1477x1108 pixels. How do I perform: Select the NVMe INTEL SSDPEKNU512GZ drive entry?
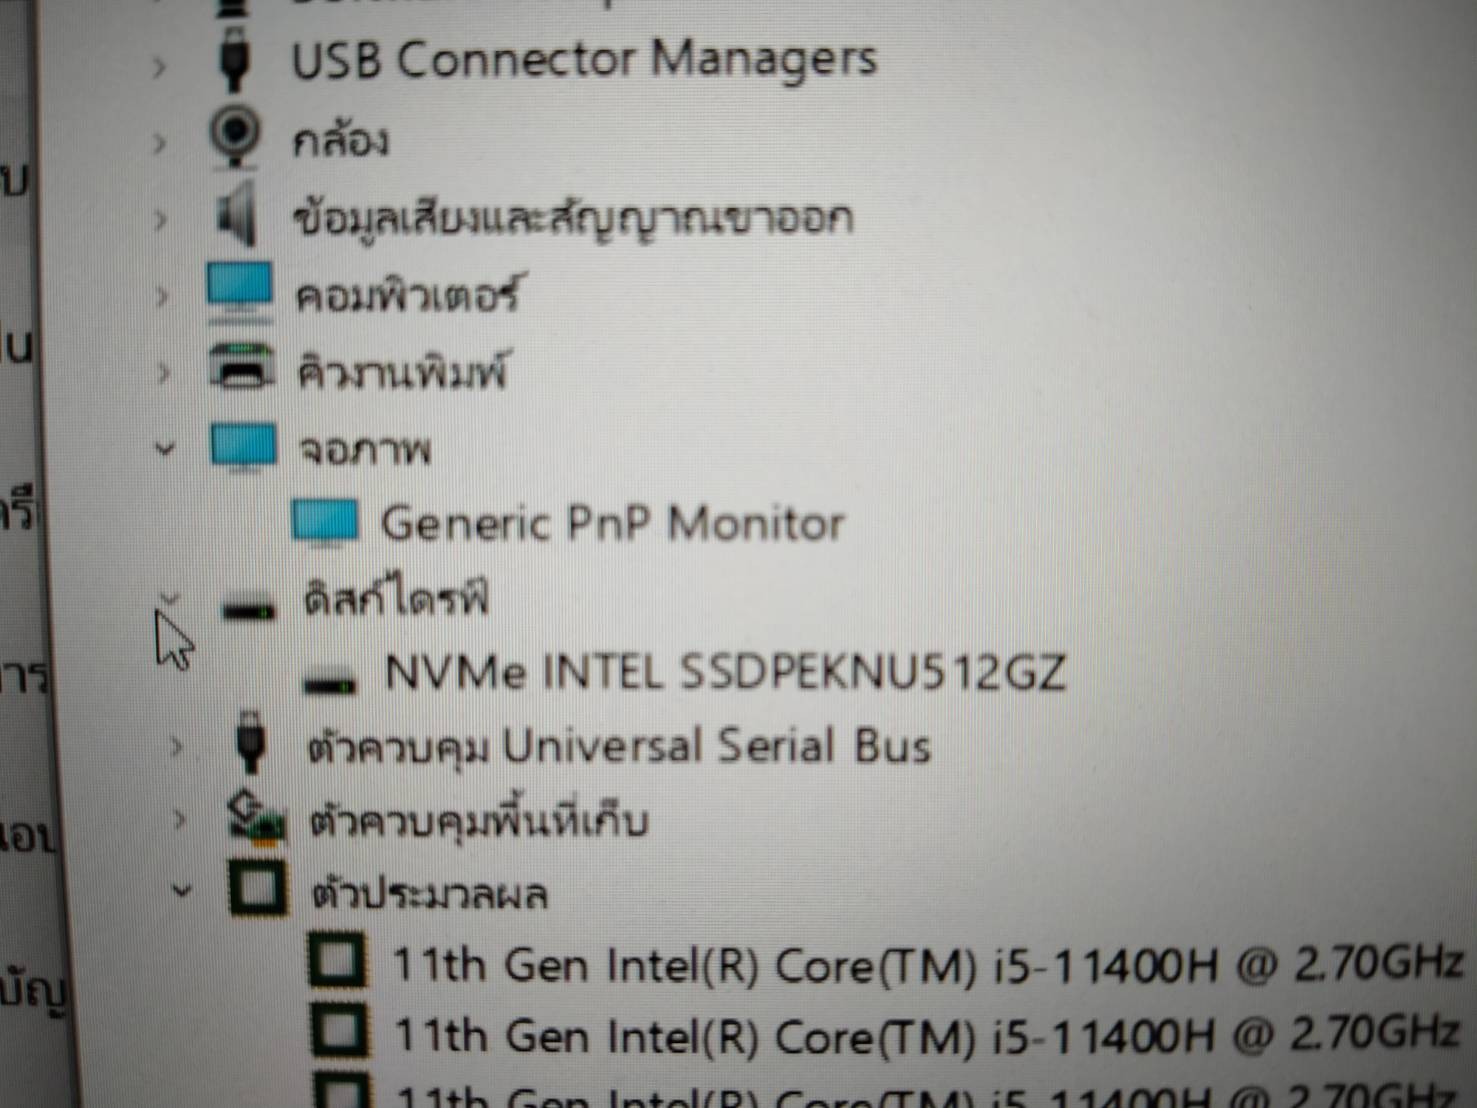[x=725, y=672]
